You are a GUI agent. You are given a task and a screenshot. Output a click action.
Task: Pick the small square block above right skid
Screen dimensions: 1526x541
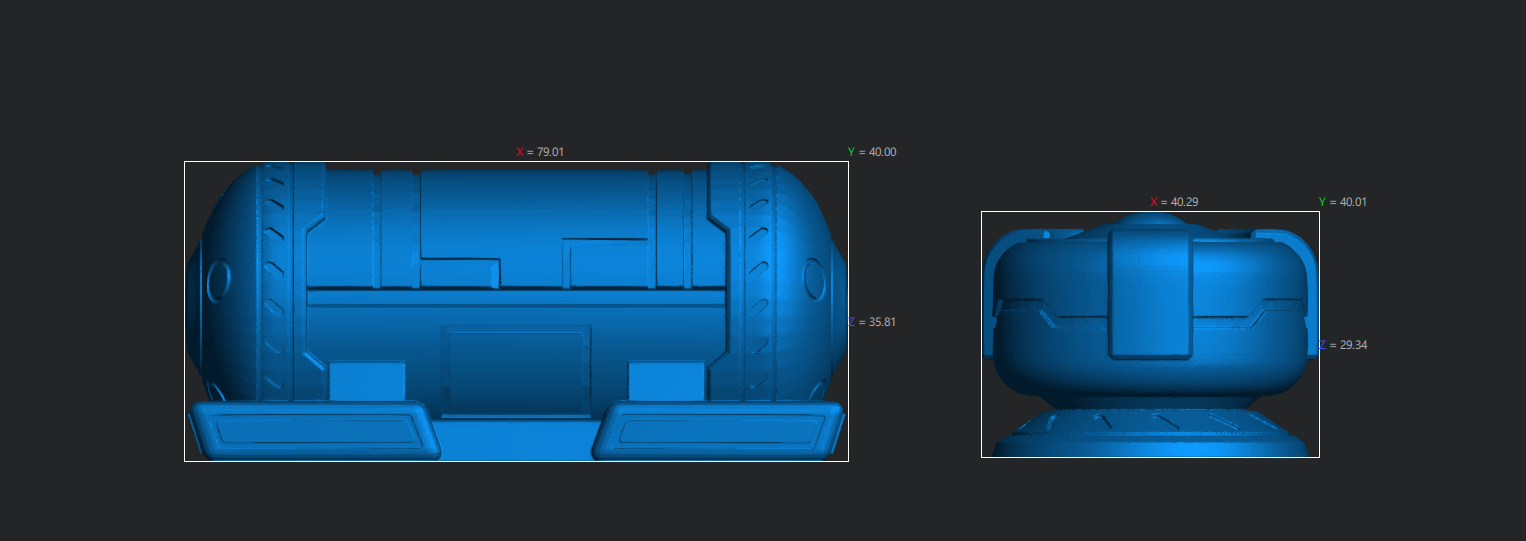point(665,381)
